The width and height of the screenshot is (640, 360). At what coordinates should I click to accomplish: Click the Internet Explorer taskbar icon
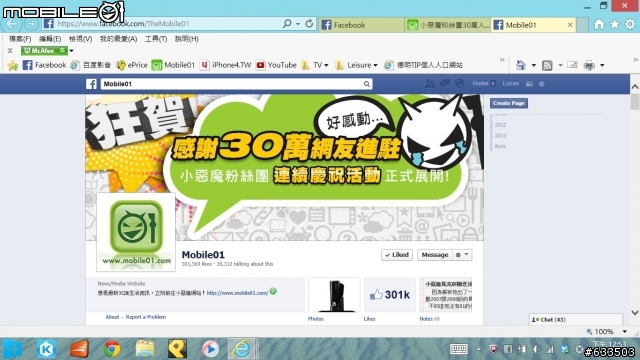pyautogui.click(x=242, y=349)
